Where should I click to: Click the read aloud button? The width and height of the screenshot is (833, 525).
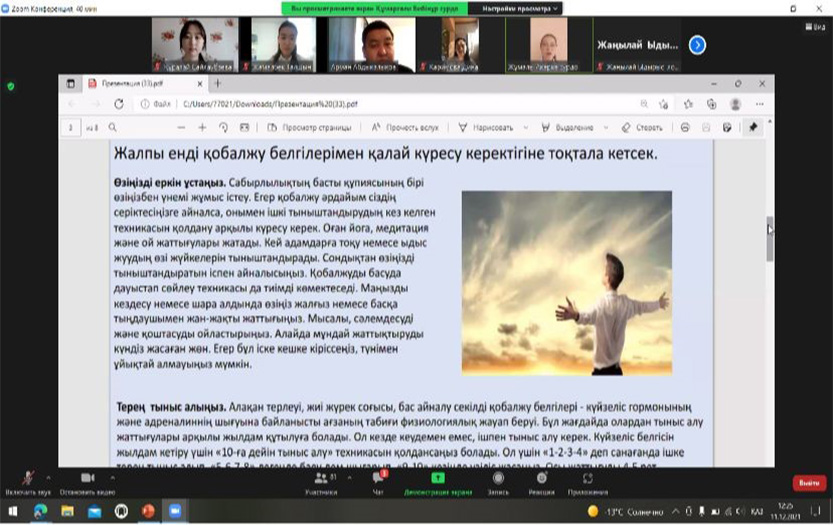(x=405, y=127)
